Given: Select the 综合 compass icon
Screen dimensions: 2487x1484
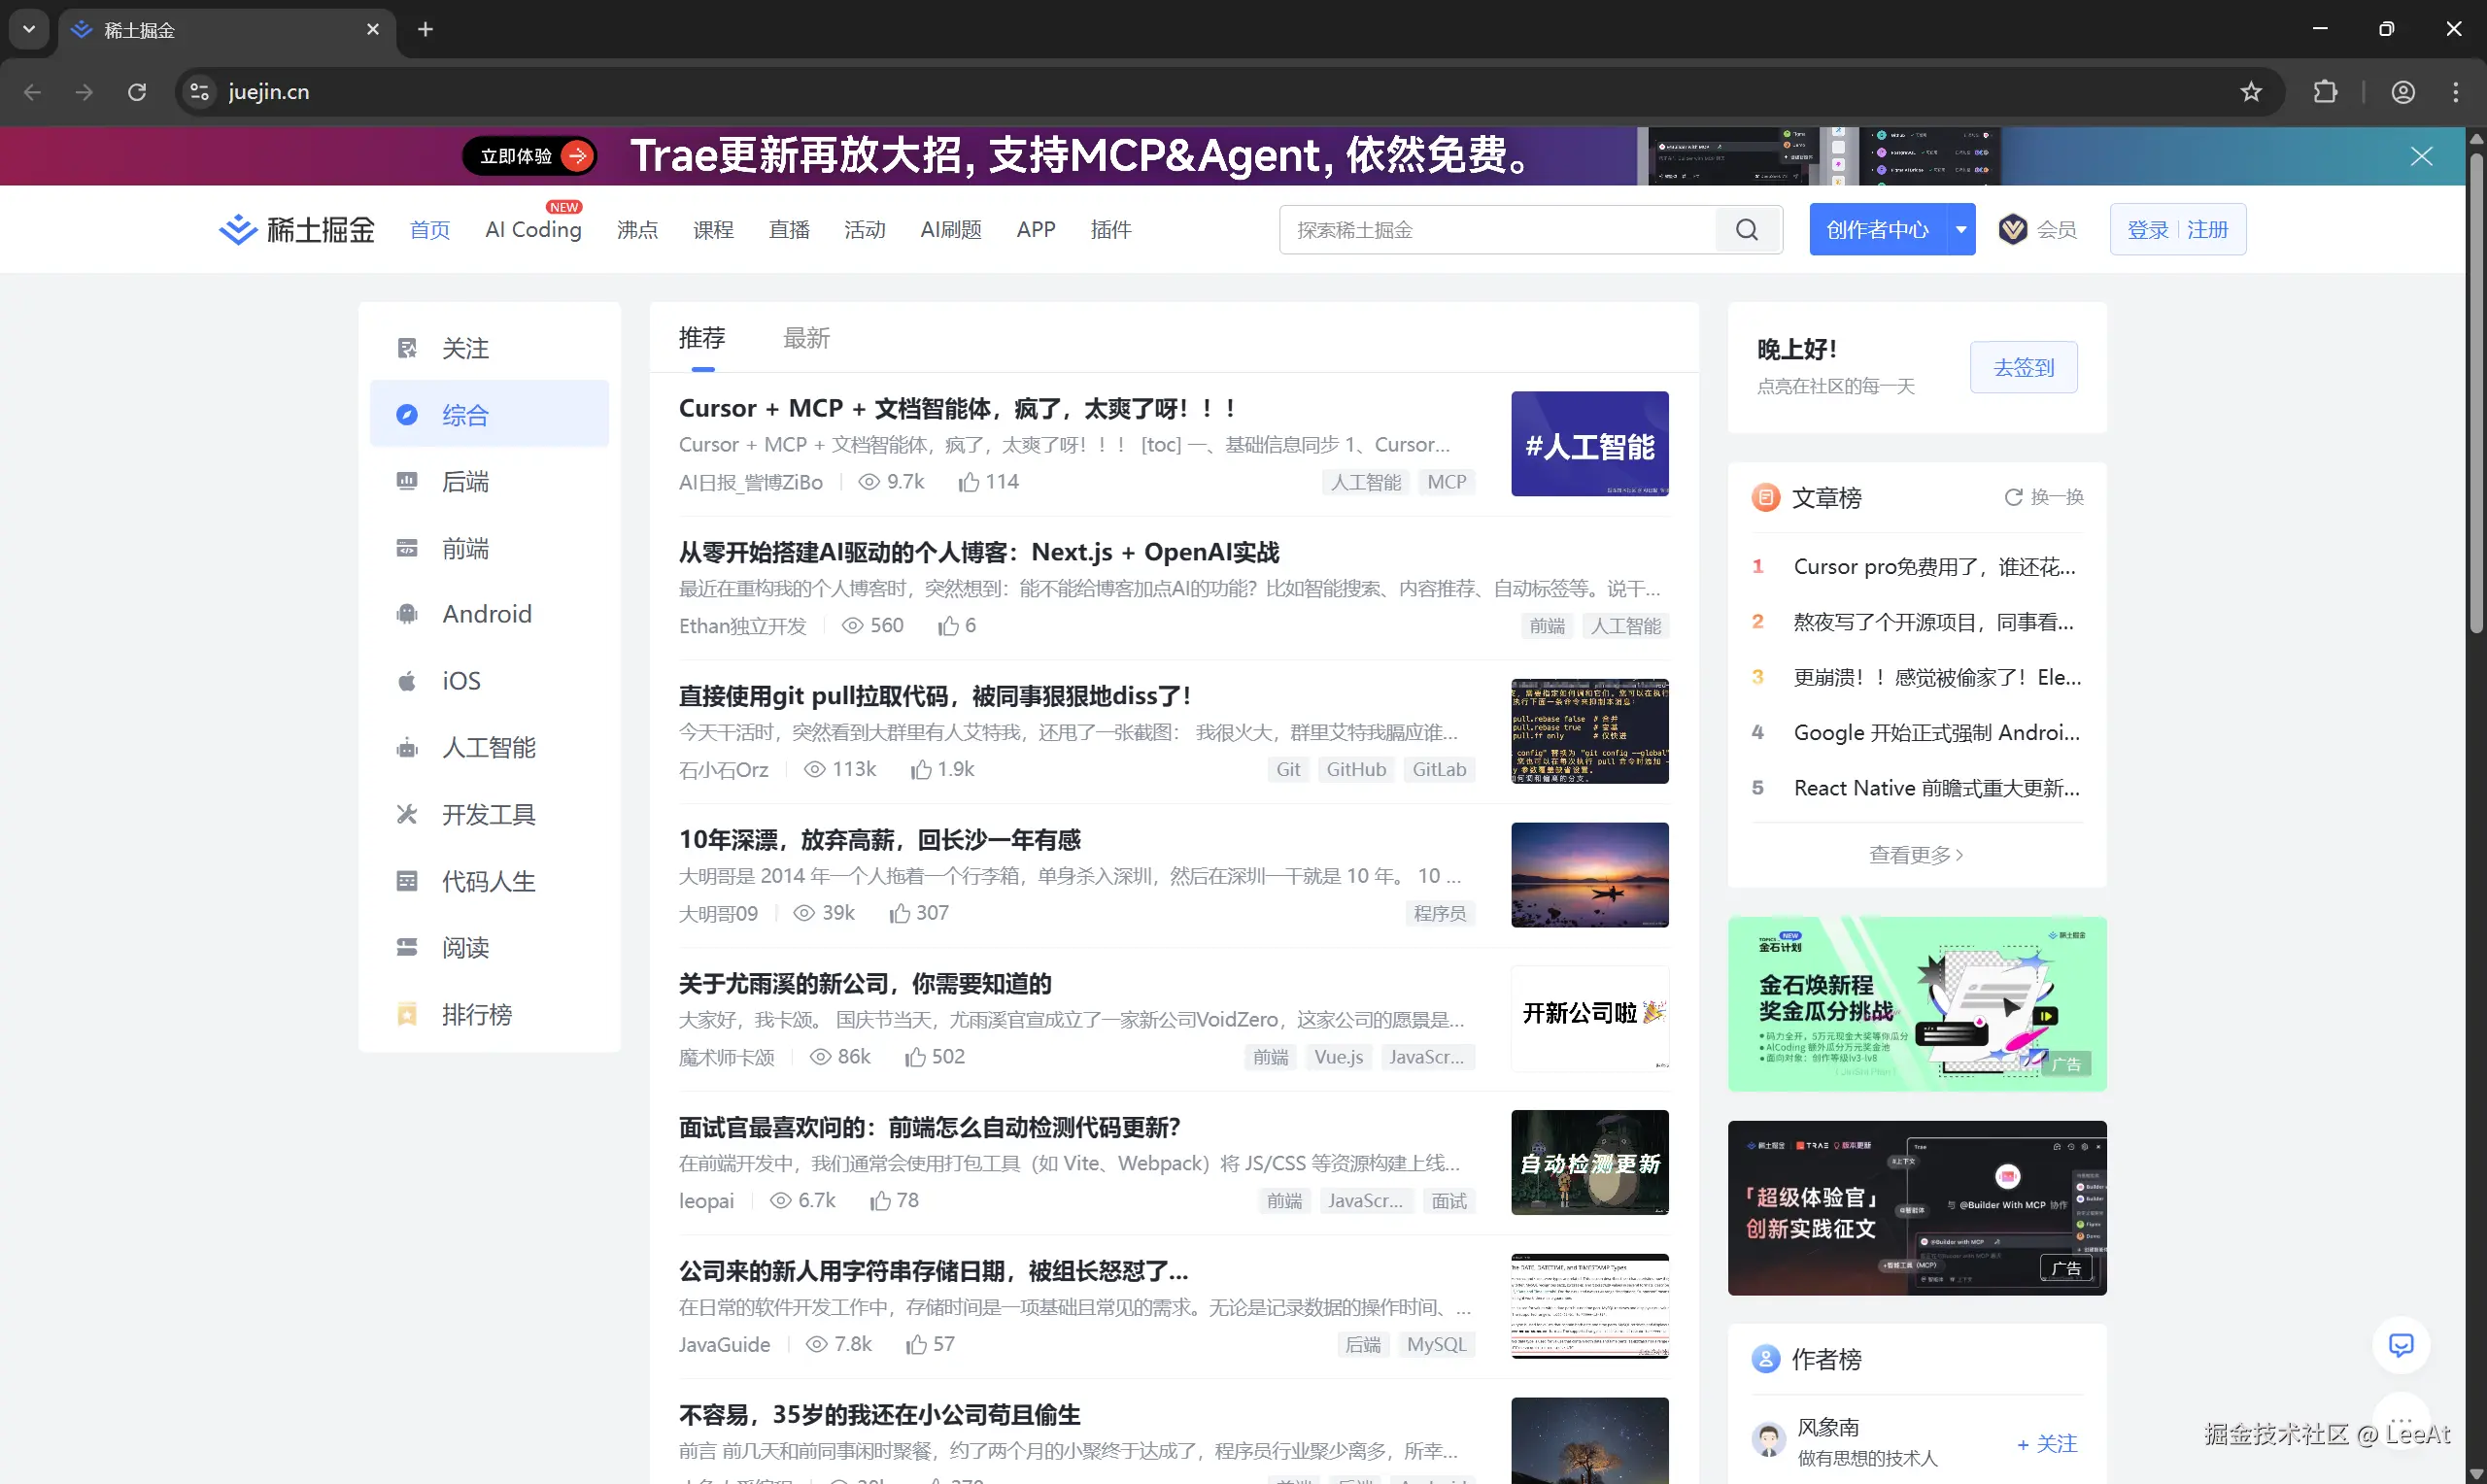Looking at the screenshot, I should [x=407, y=415].
